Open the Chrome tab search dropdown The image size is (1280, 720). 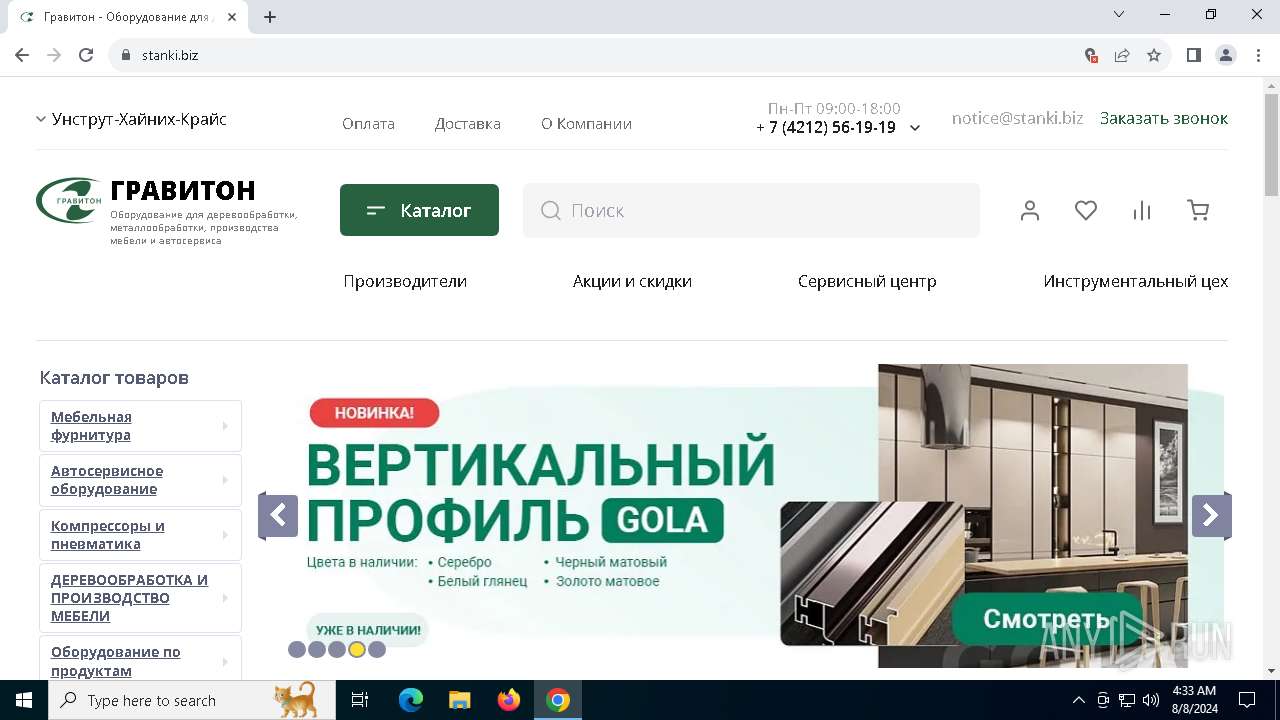1119,14
